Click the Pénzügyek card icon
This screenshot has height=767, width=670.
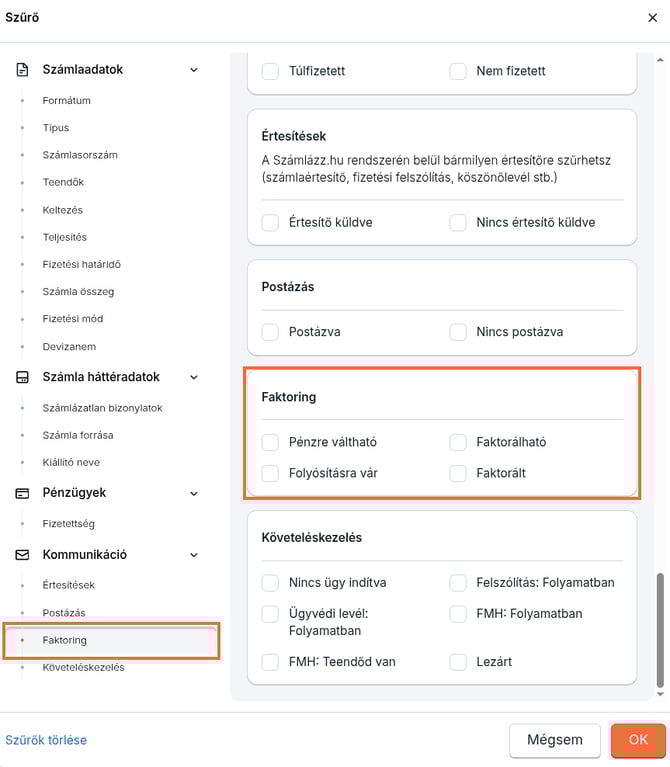click(x=22, y=493)
